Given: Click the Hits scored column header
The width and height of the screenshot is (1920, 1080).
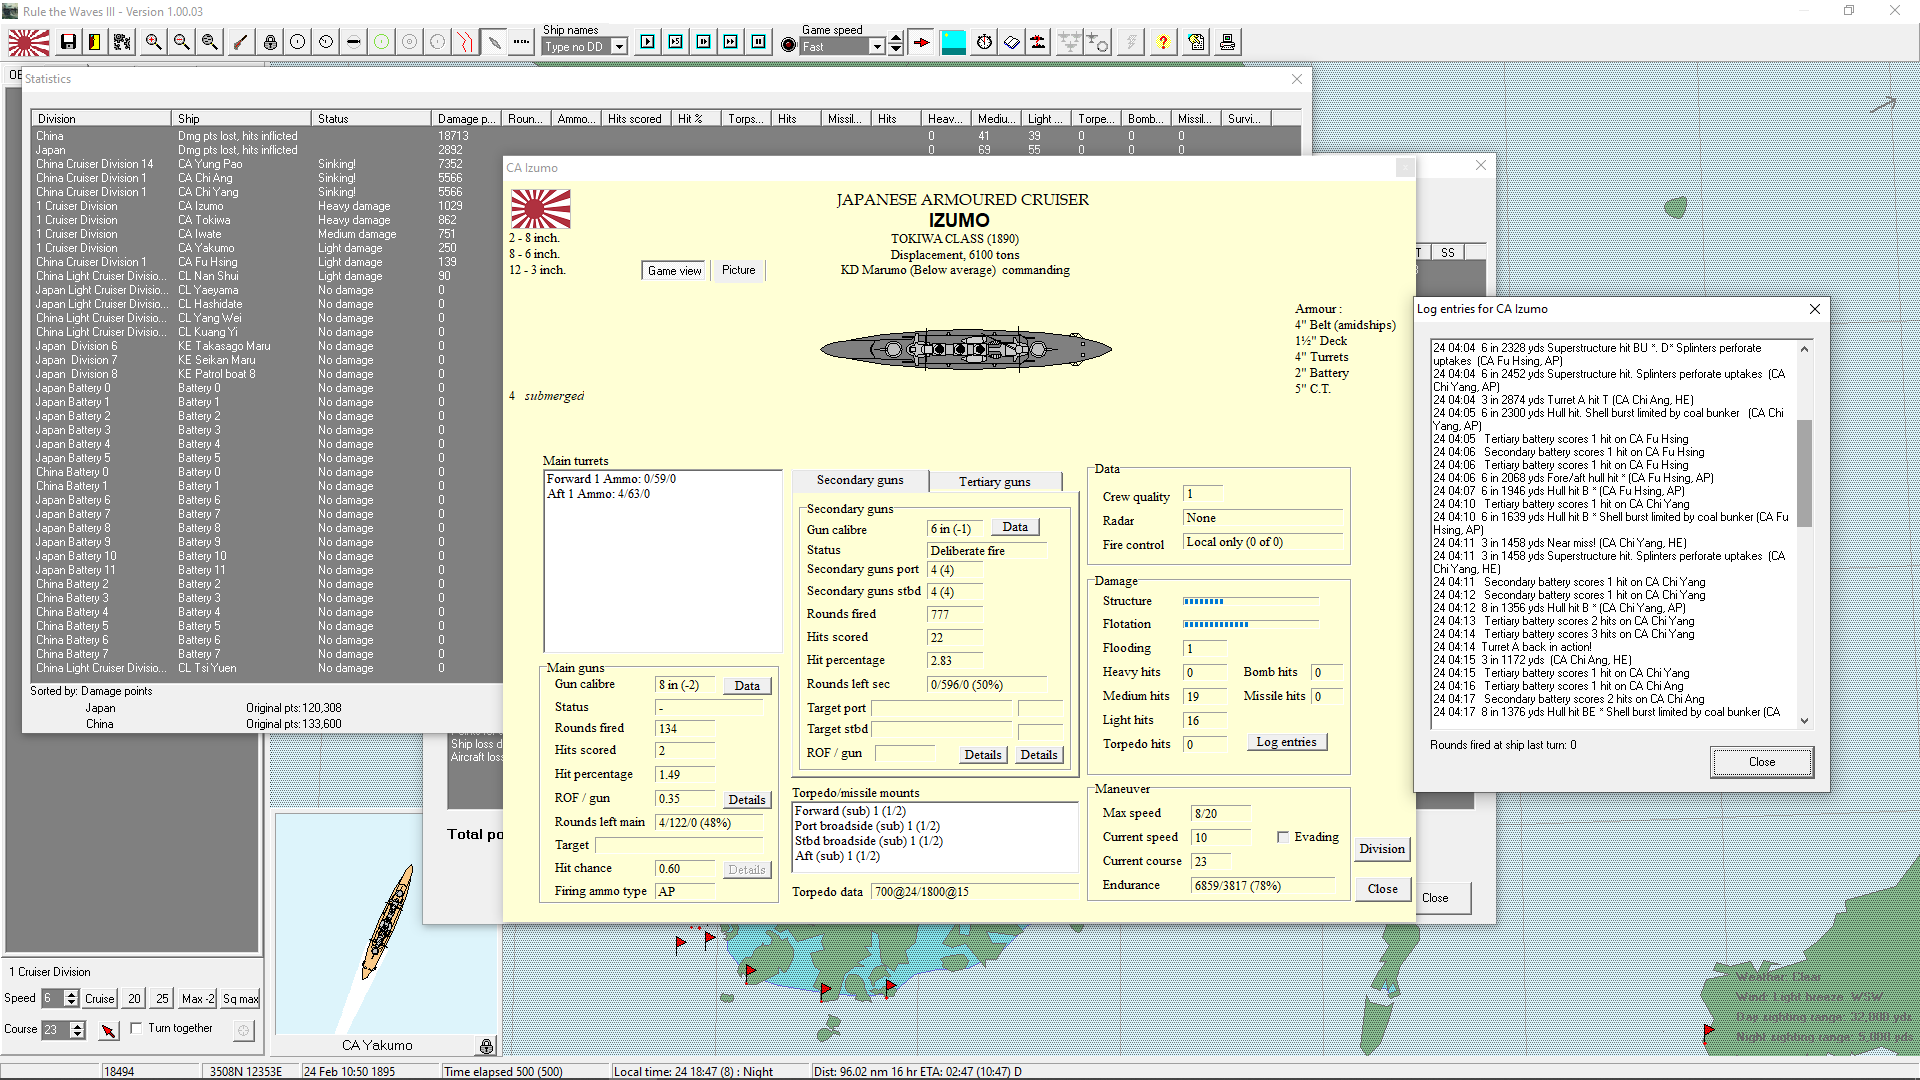Looking at the screenshot, I should pyautogui.click(x=635, y=118).
